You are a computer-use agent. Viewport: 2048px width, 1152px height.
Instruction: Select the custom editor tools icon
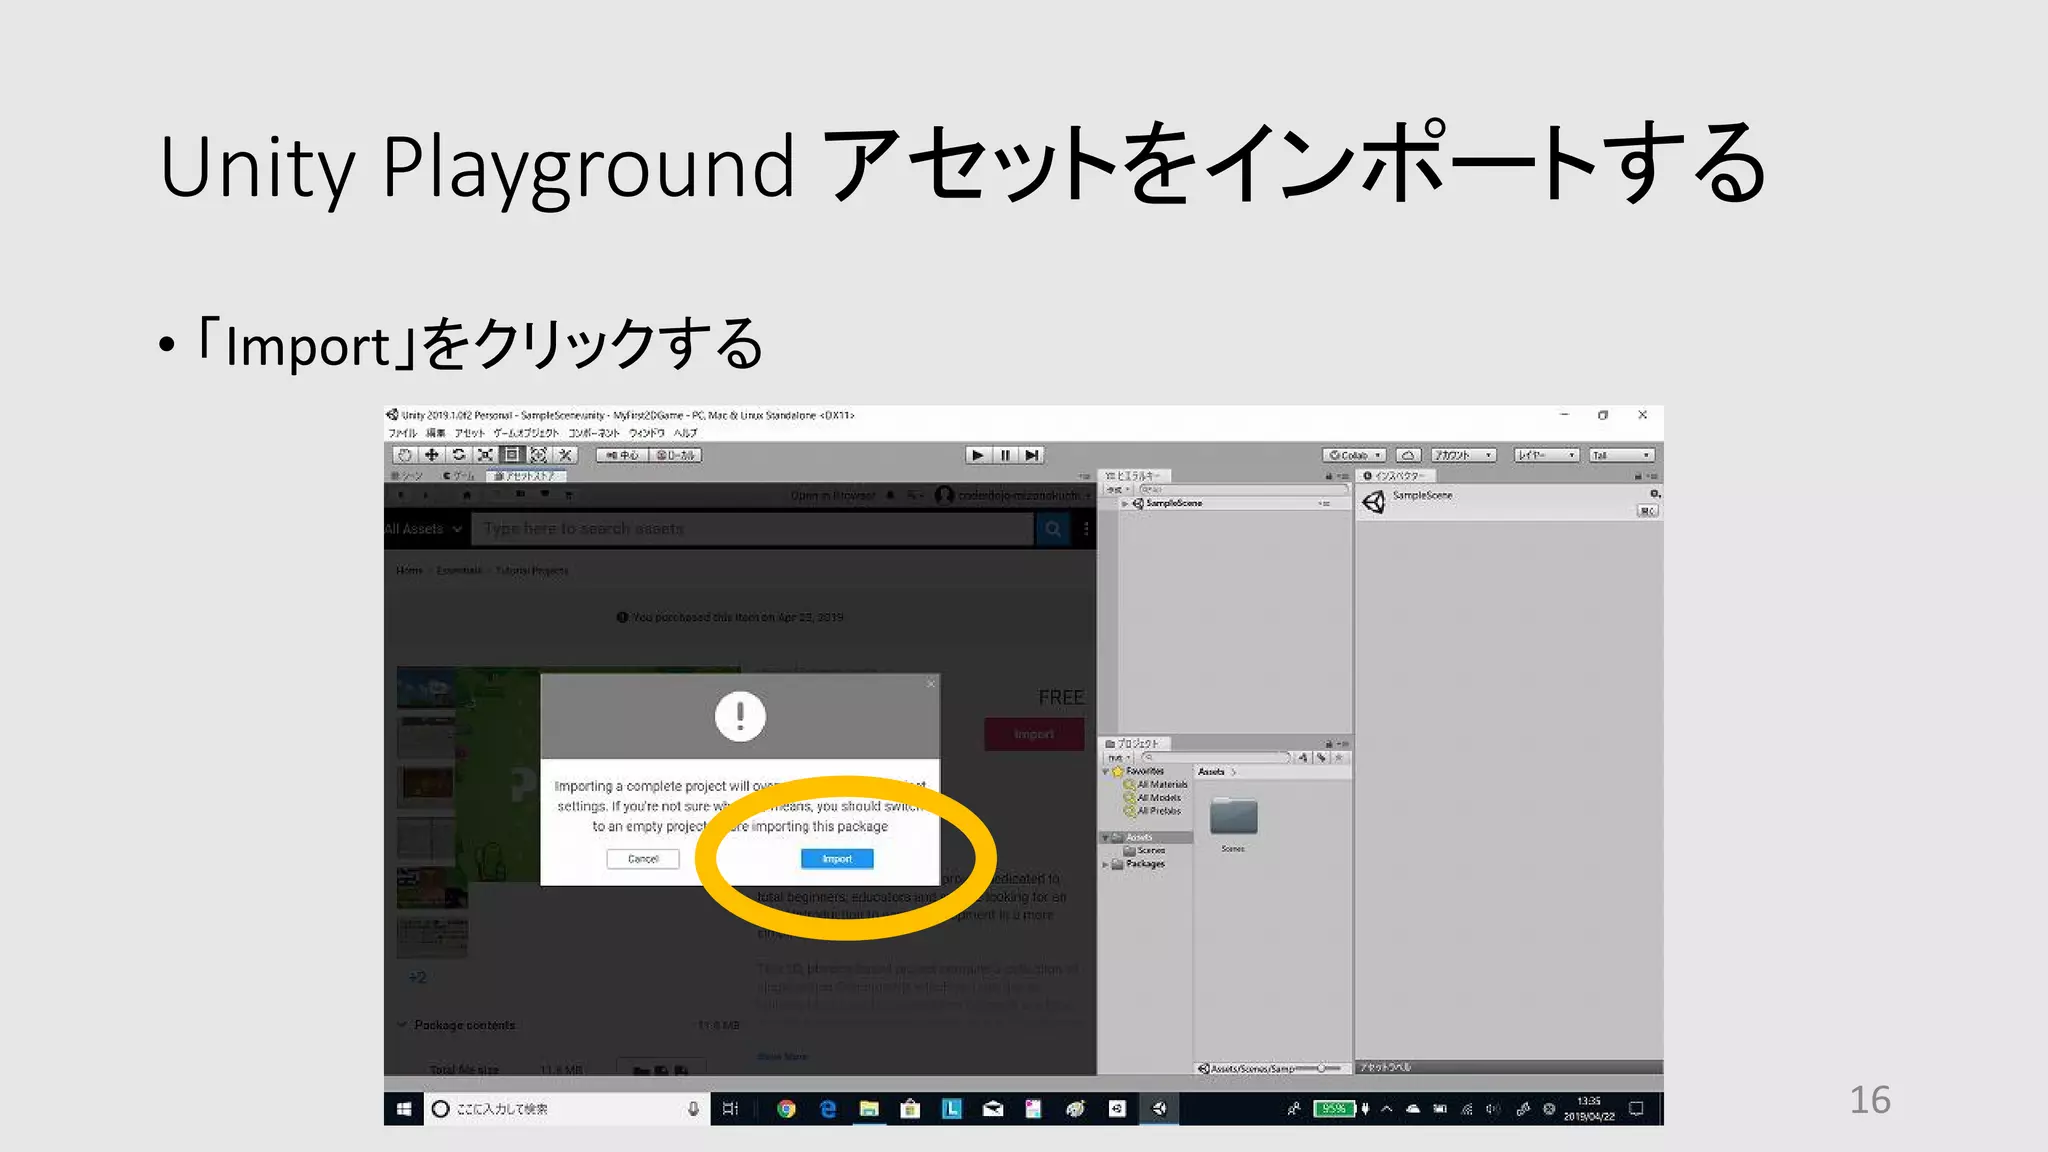coord(566,455)
